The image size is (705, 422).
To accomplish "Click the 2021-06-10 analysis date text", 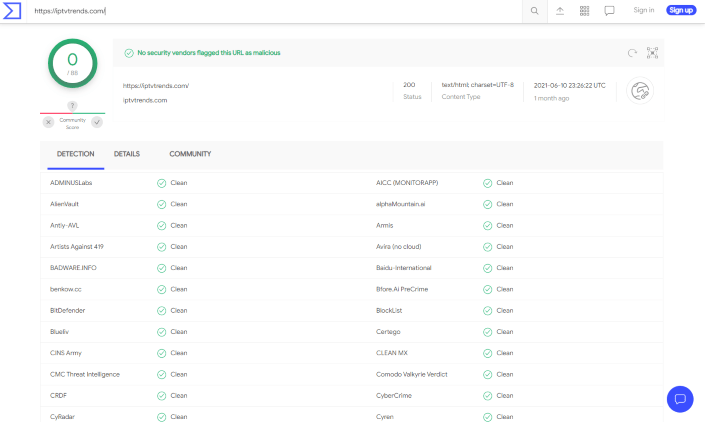I will point(570,85).
